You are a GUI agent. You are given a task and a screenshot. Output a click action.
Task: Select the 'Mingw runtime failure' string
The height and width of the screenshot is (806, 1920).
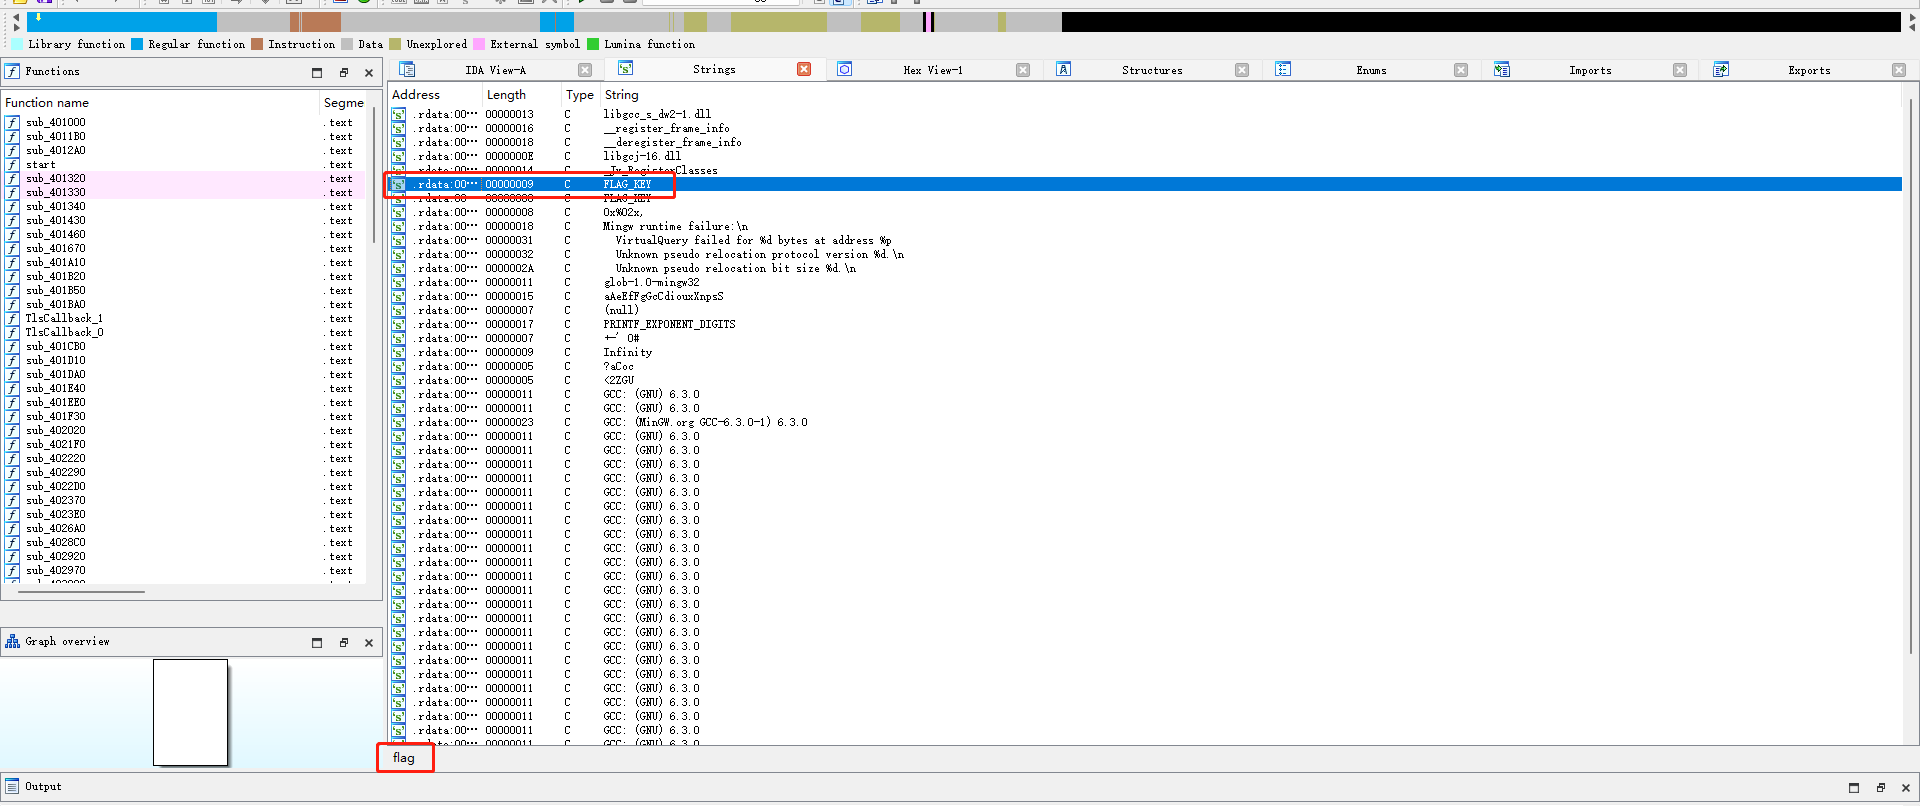[675, 226]
